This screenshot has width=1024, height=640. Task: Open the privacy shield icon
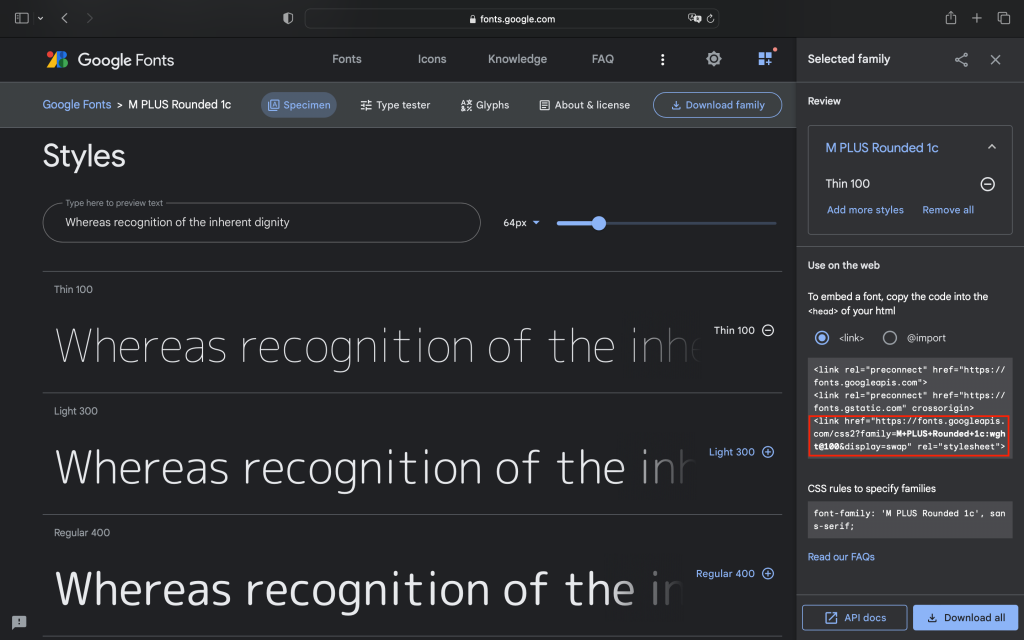[288, 18]
